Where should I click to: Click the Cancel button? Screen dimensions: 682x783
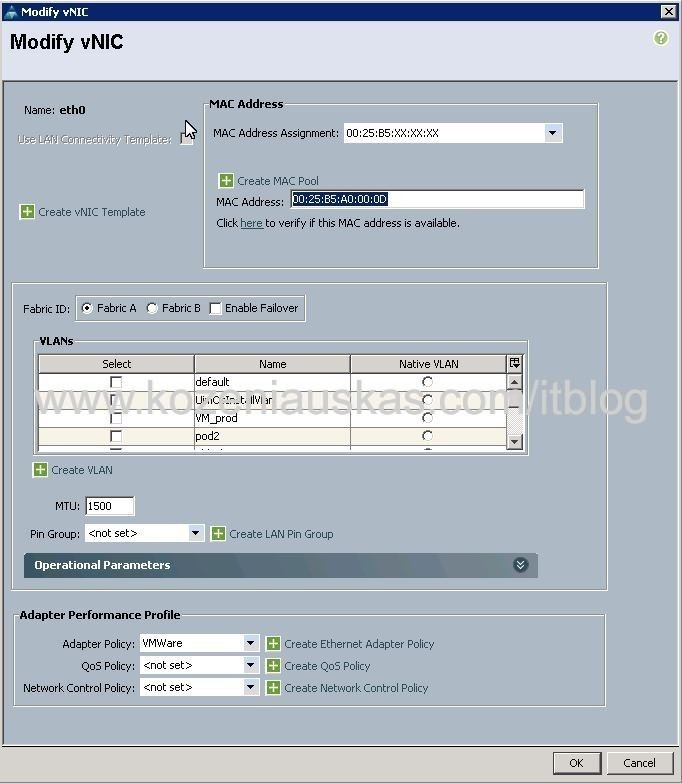click(639, 763)
